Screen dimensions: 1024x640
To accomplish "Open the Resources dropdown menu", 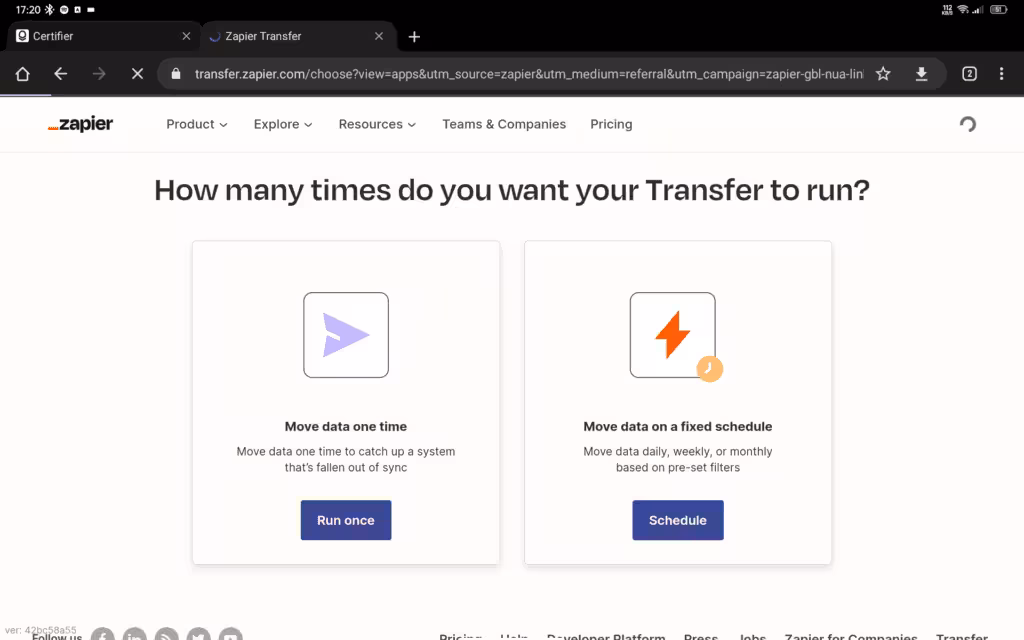I will tap(377, 124).
